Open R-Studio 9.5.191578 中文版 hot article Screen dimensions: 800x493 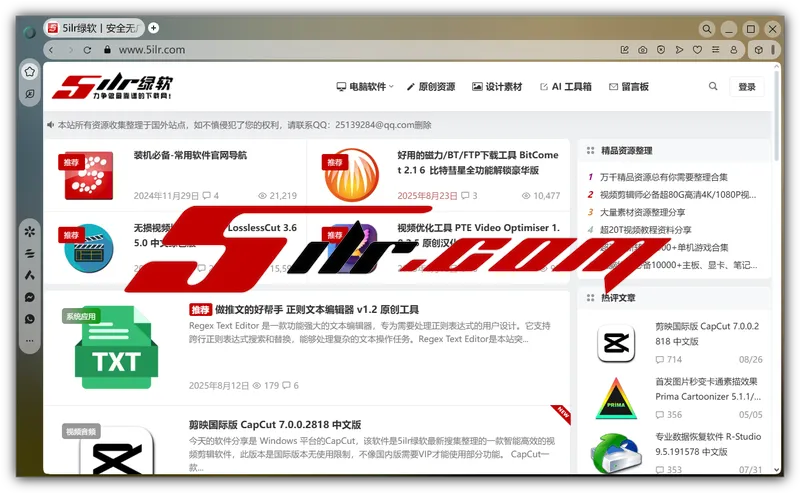[x=708, y=444]
